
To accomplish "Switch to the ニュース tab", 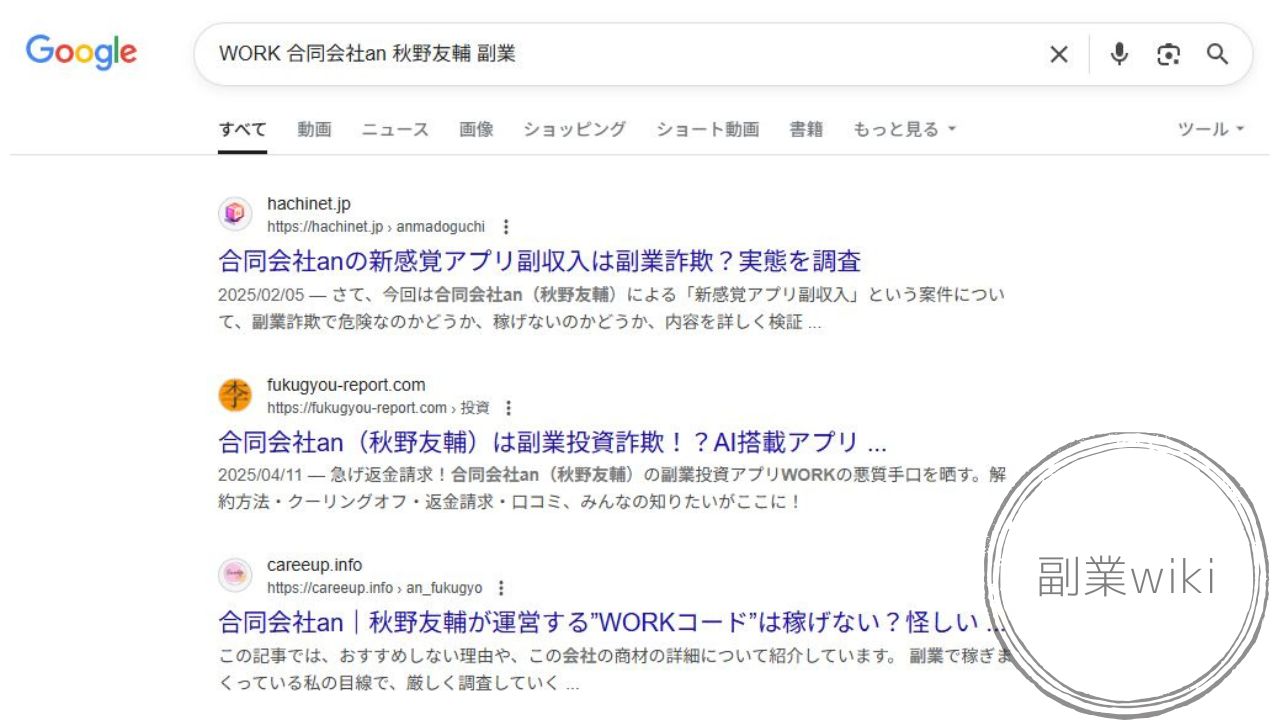I will click(x=395, y=129).
